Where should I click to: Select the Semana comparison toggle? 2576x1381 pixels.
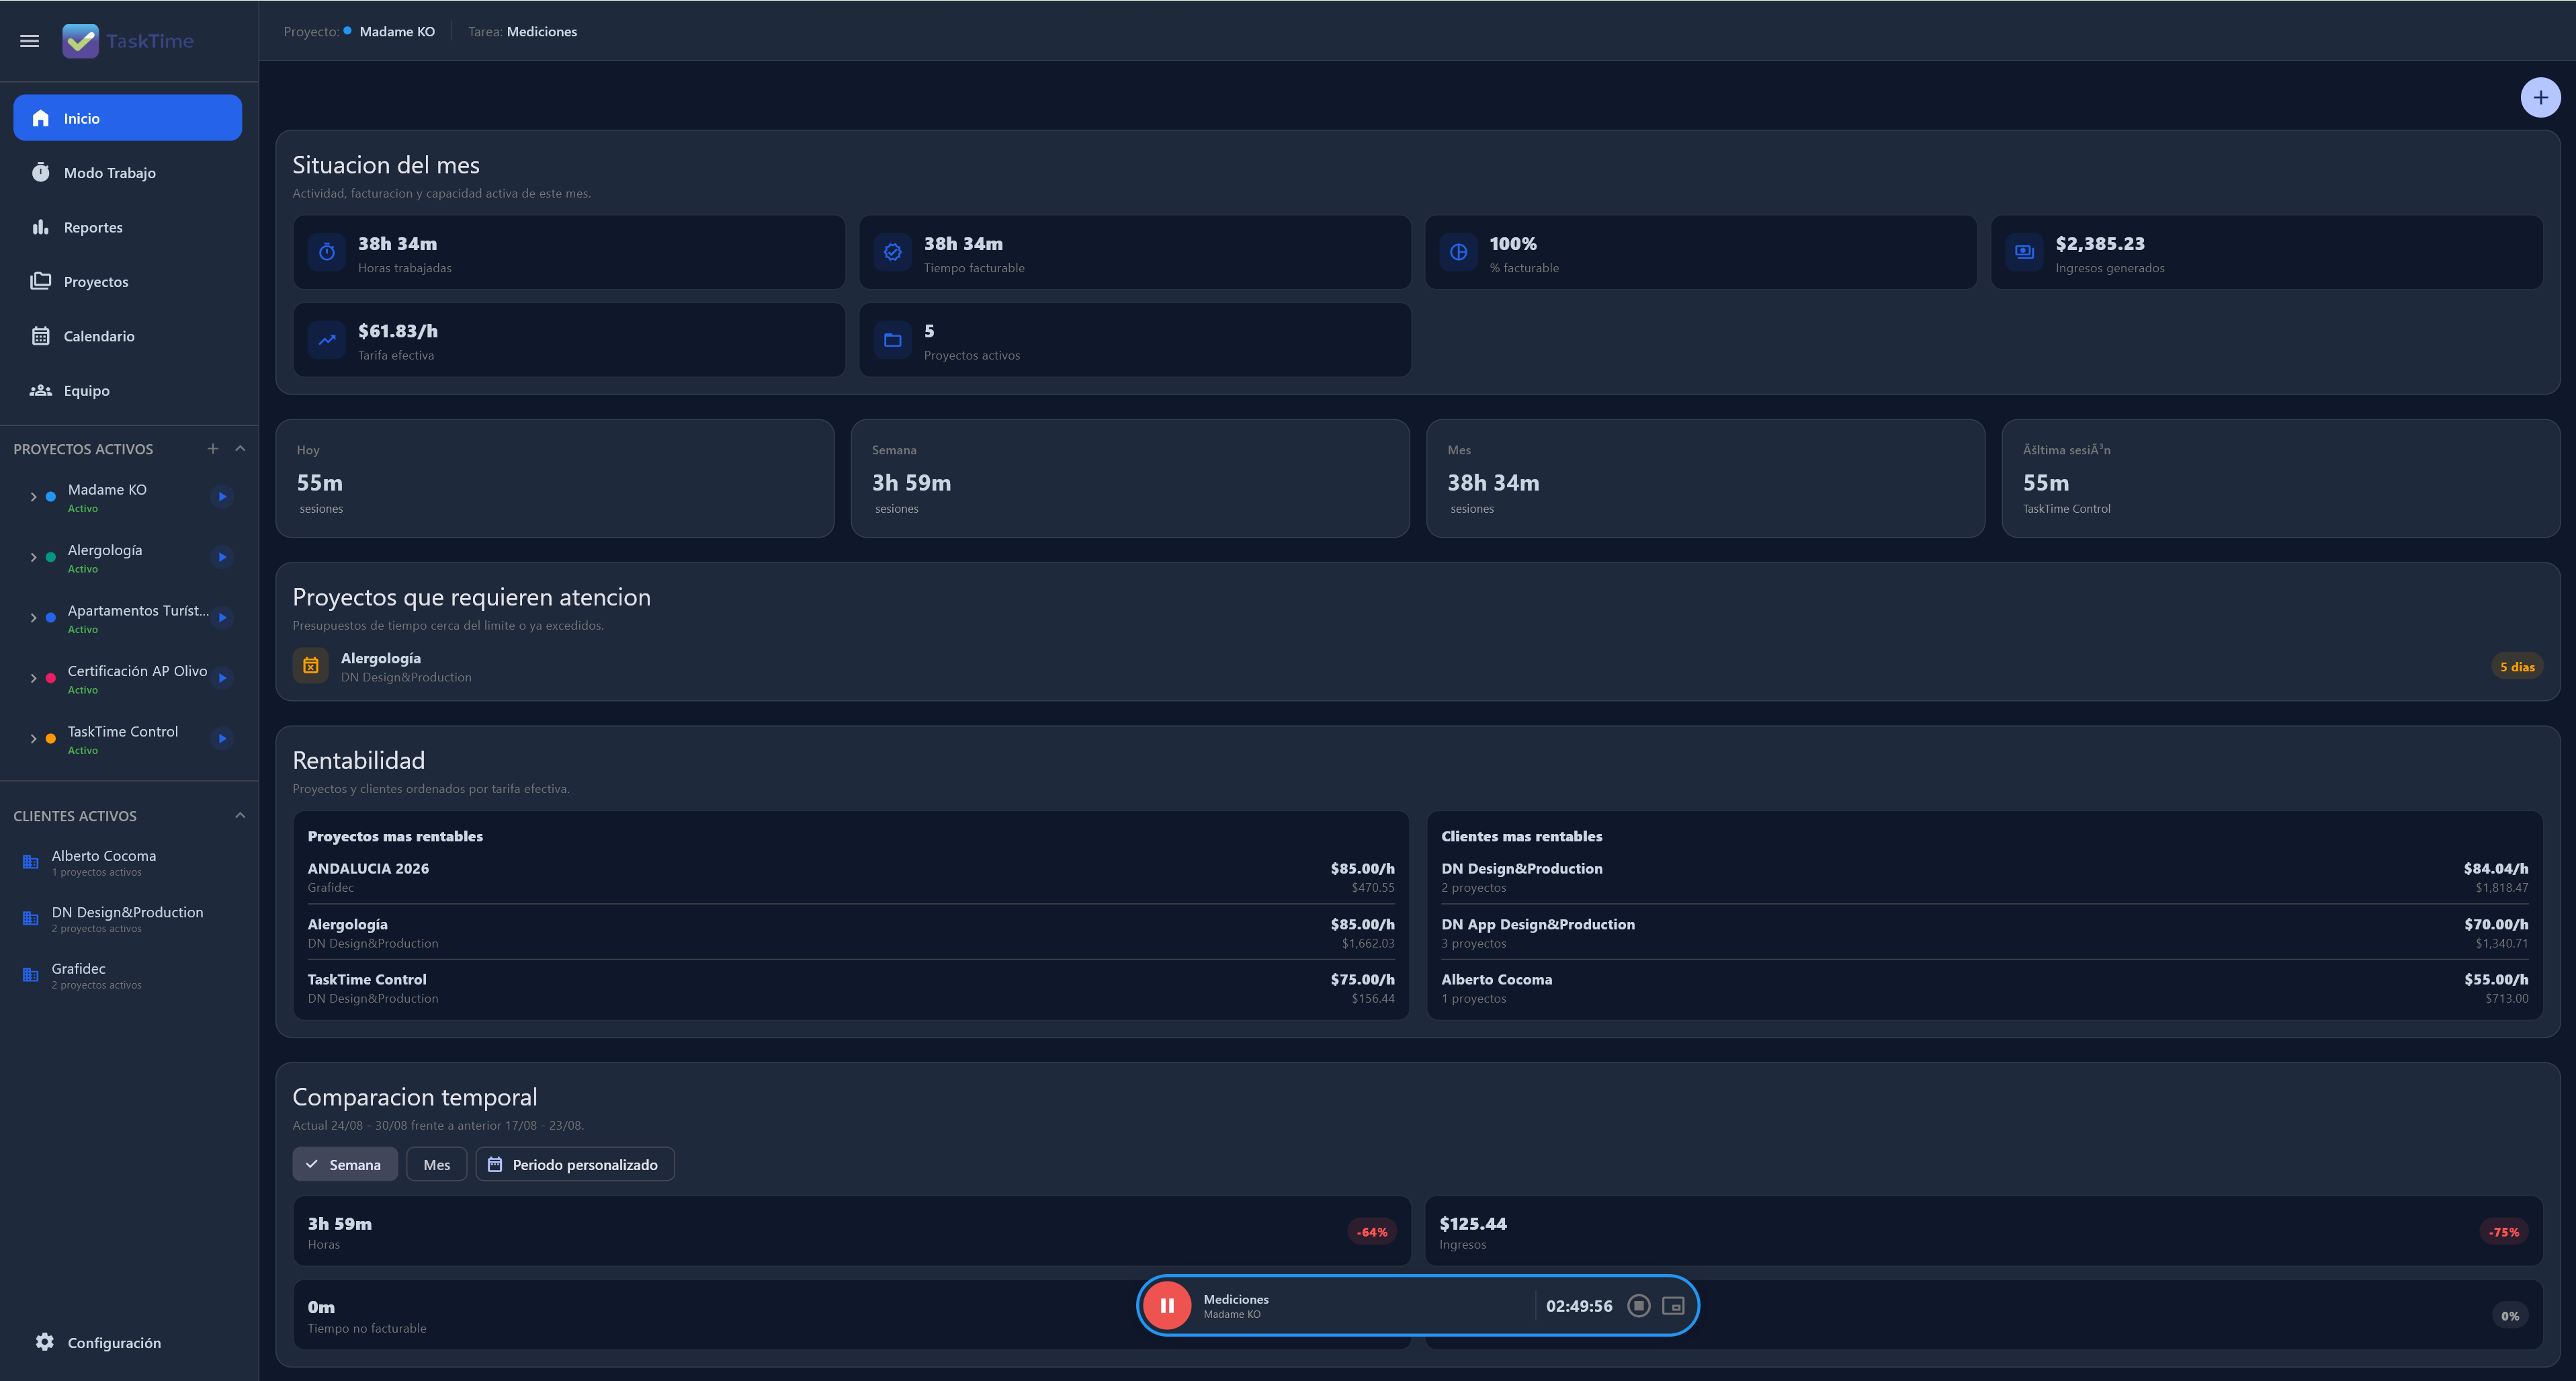pos(344,1164)
